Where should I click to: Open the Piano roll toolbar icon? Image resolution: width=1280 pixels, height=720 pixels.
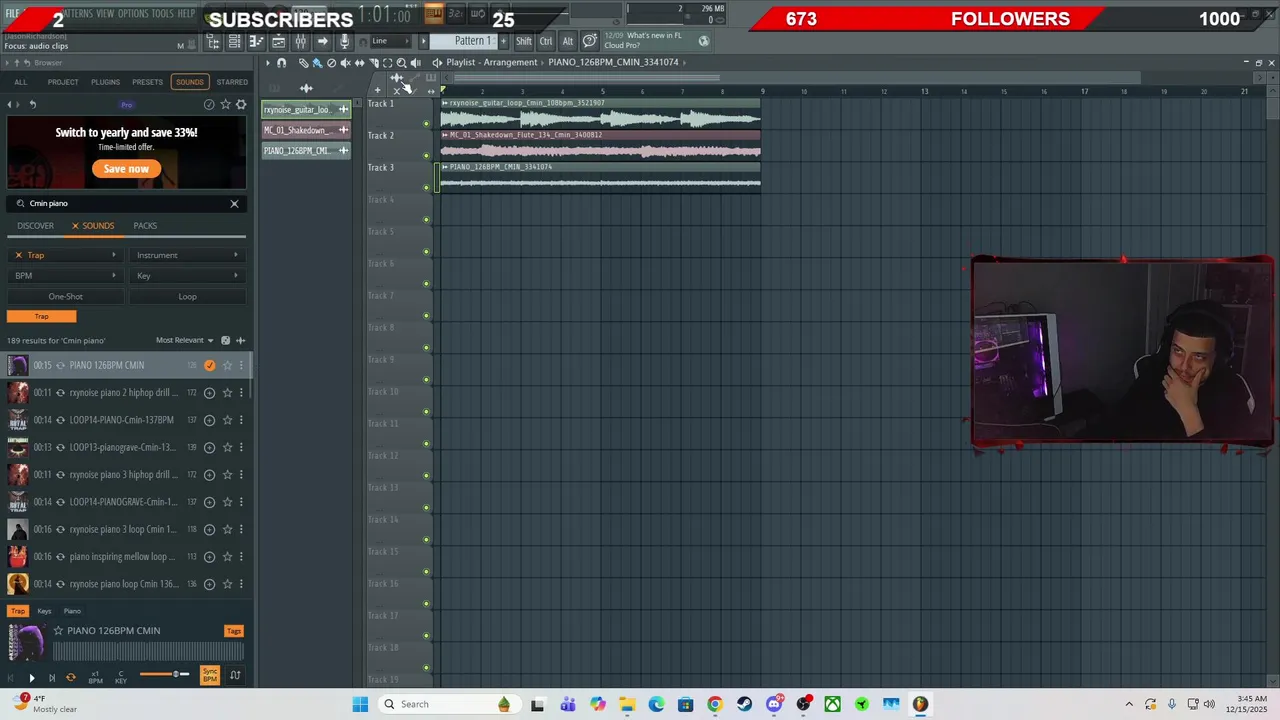click(x=256, y=41)
